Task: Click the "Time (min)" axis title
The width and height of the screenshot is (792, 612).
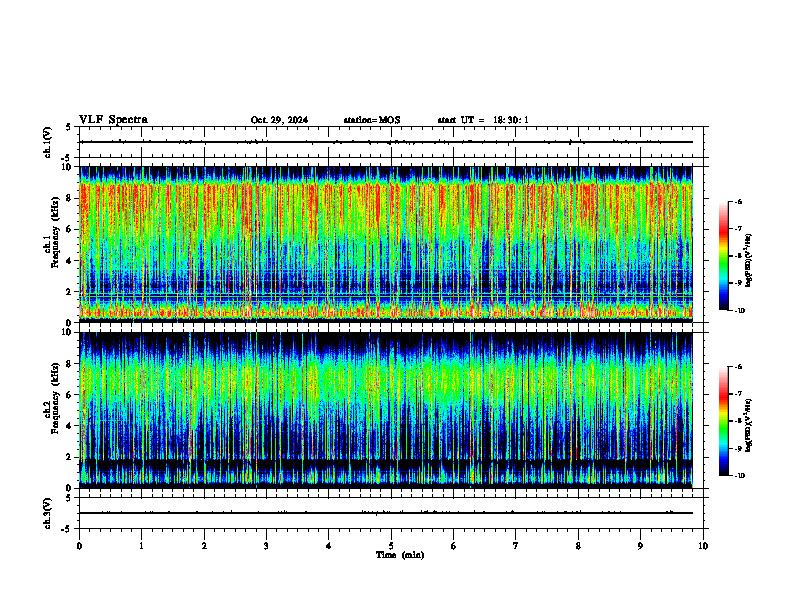Action: 400,555
